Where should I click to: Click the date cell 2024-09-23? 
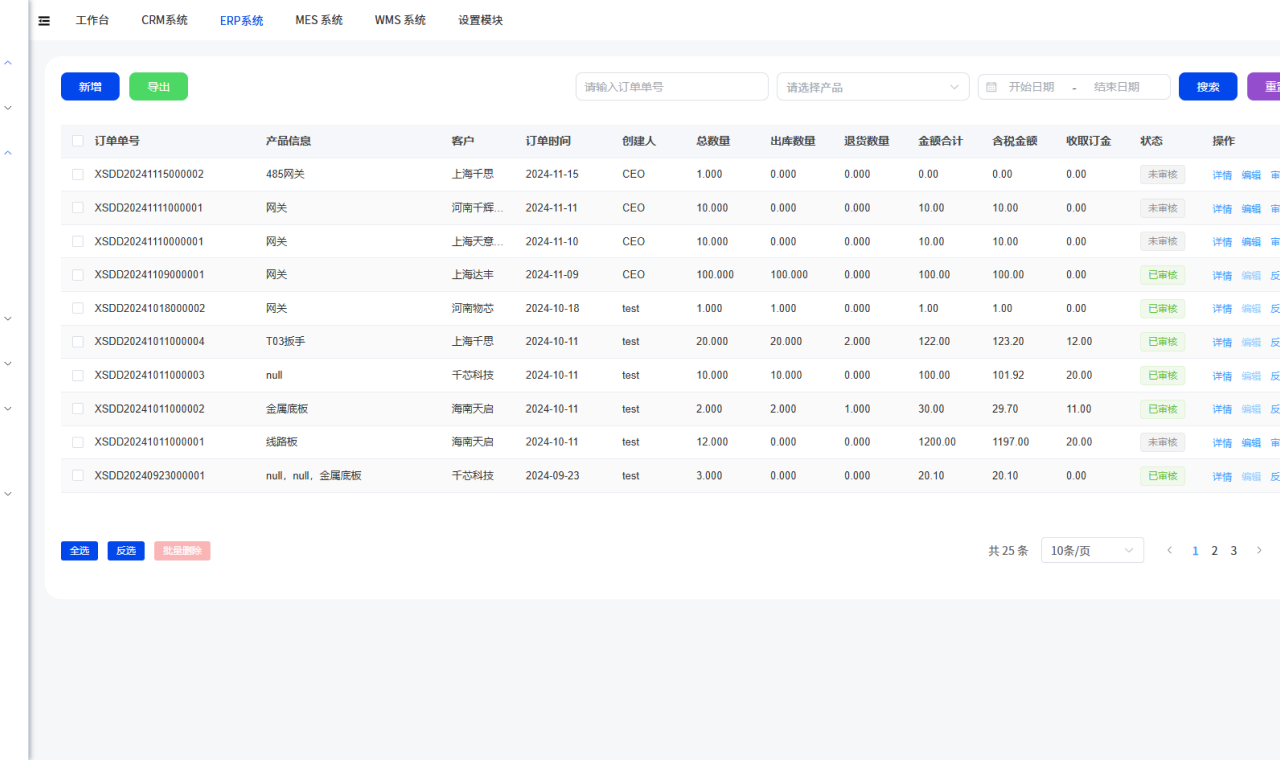coord(552,475)
